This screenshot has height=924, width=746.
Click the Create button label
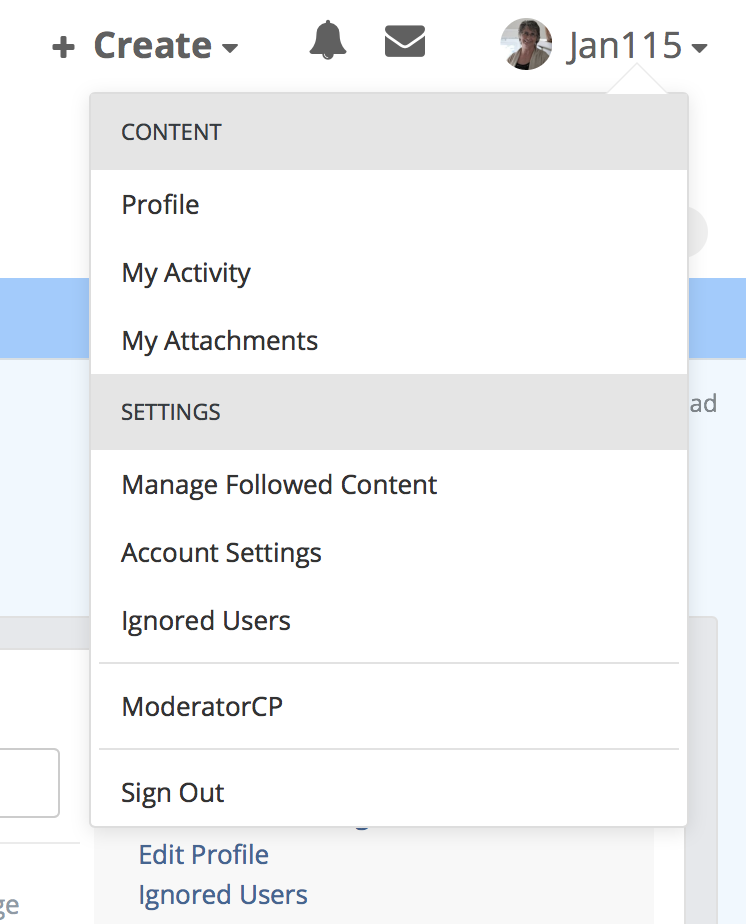(x=152, y=46)
